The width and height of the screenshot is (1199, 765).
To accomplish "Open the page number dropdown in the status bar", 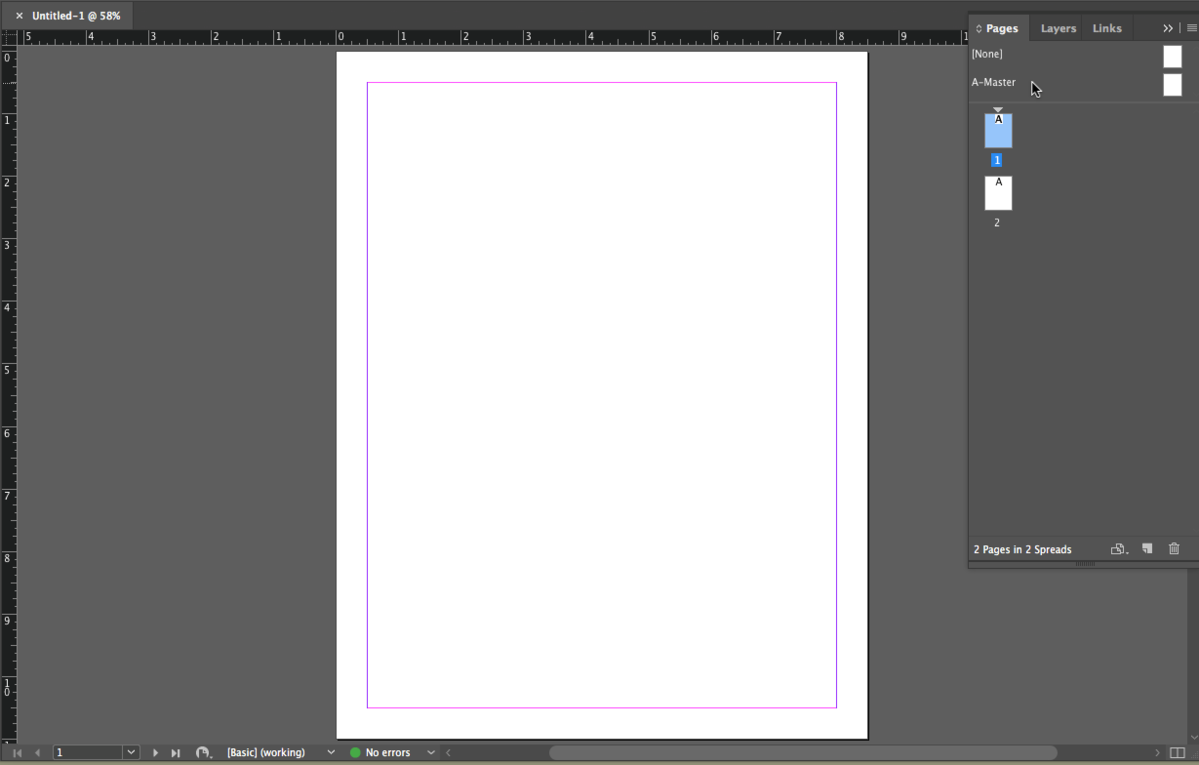I will tap(130, 753).
